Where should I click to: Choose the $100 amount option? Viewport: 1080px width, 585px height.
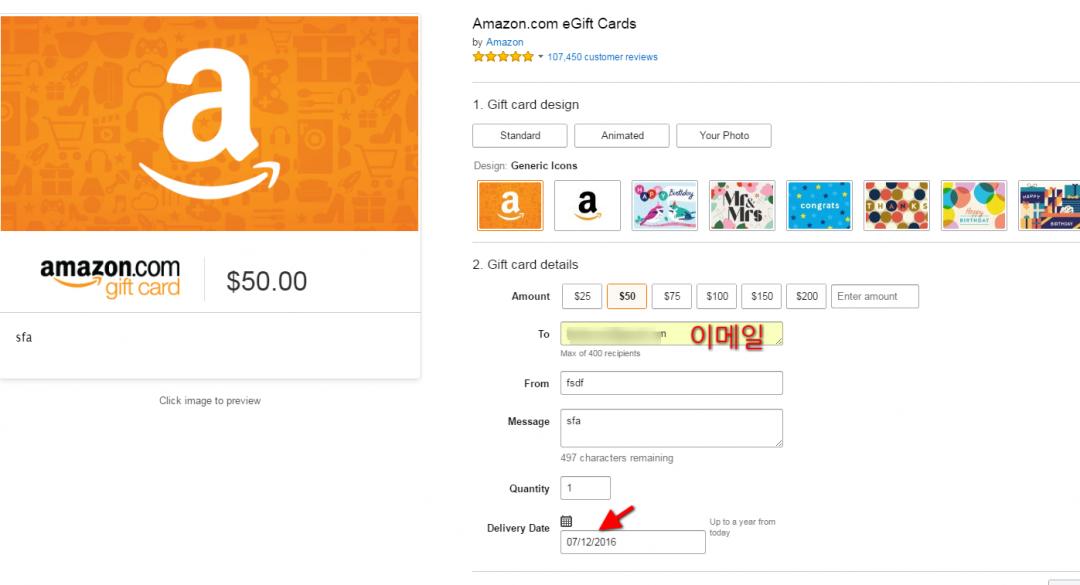717,296
